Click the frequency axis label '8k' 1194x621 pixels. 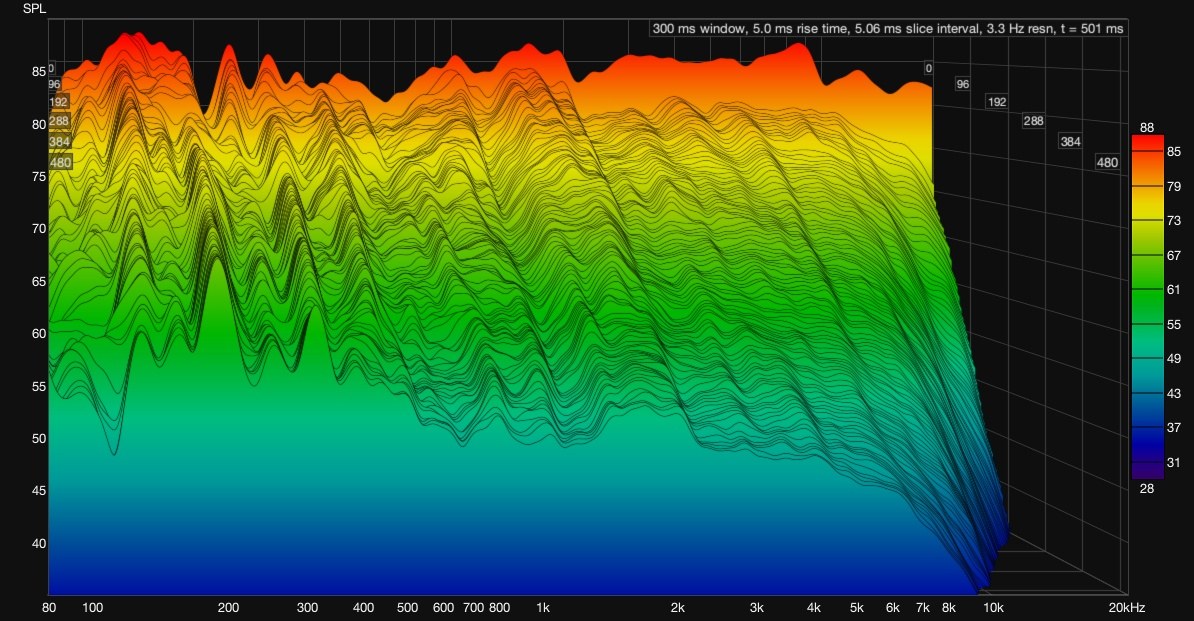pyautogui.click(x=949, y=607)
